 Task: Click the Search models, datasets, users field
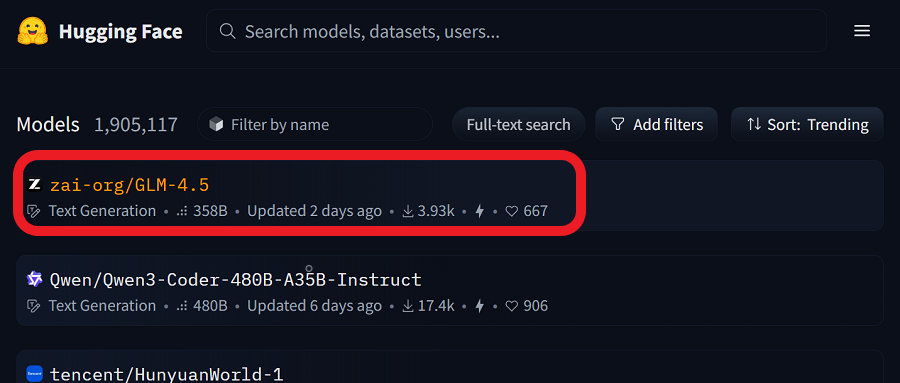(516, 31)
